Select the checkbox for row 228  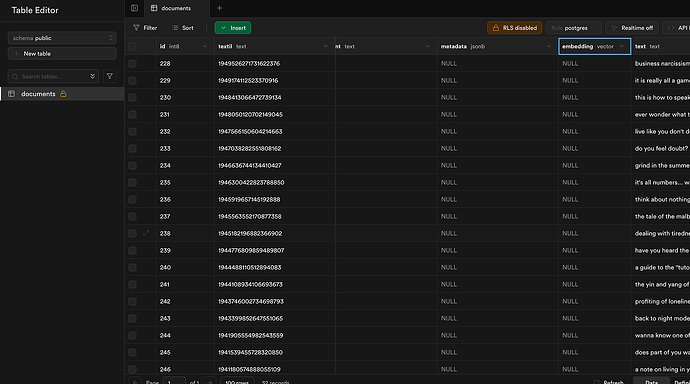pos(132,63)
